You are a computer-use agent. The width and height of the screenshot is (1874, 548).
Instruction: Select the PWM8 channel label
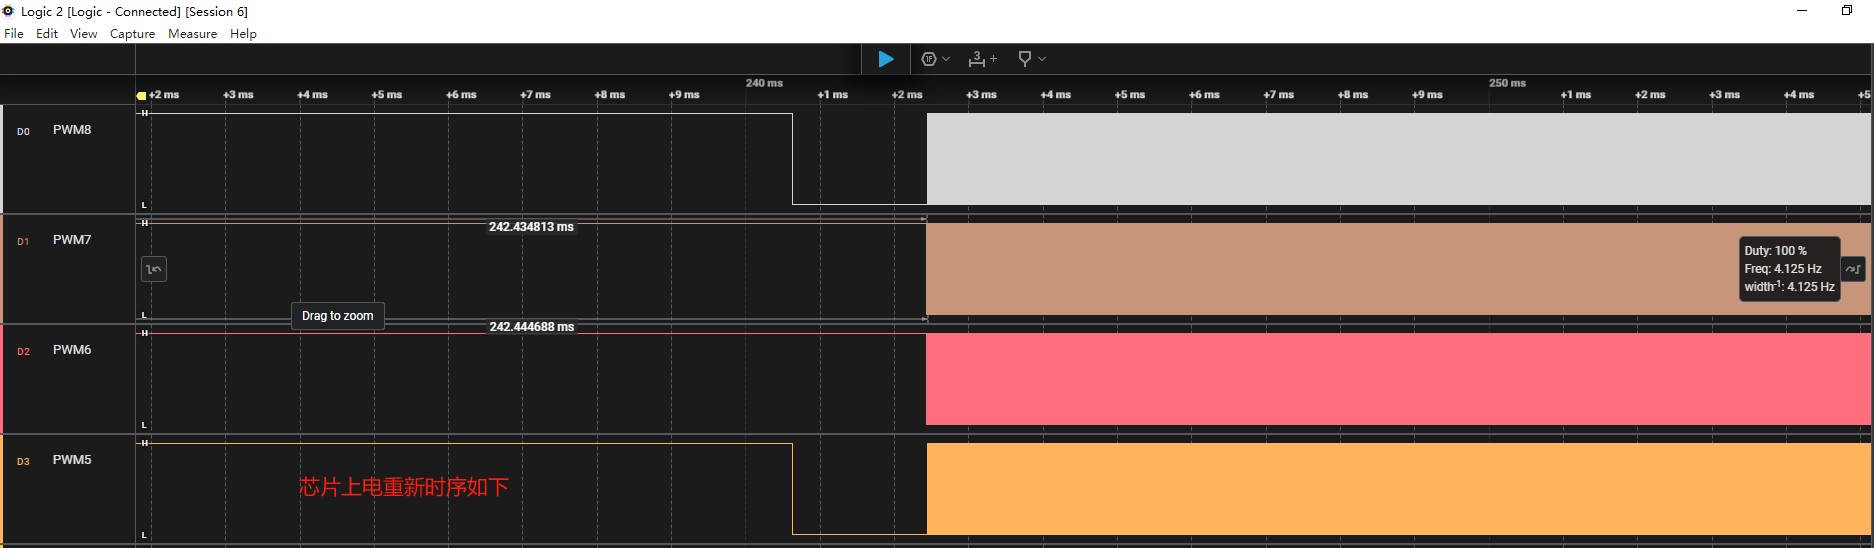tap(72, 130)
